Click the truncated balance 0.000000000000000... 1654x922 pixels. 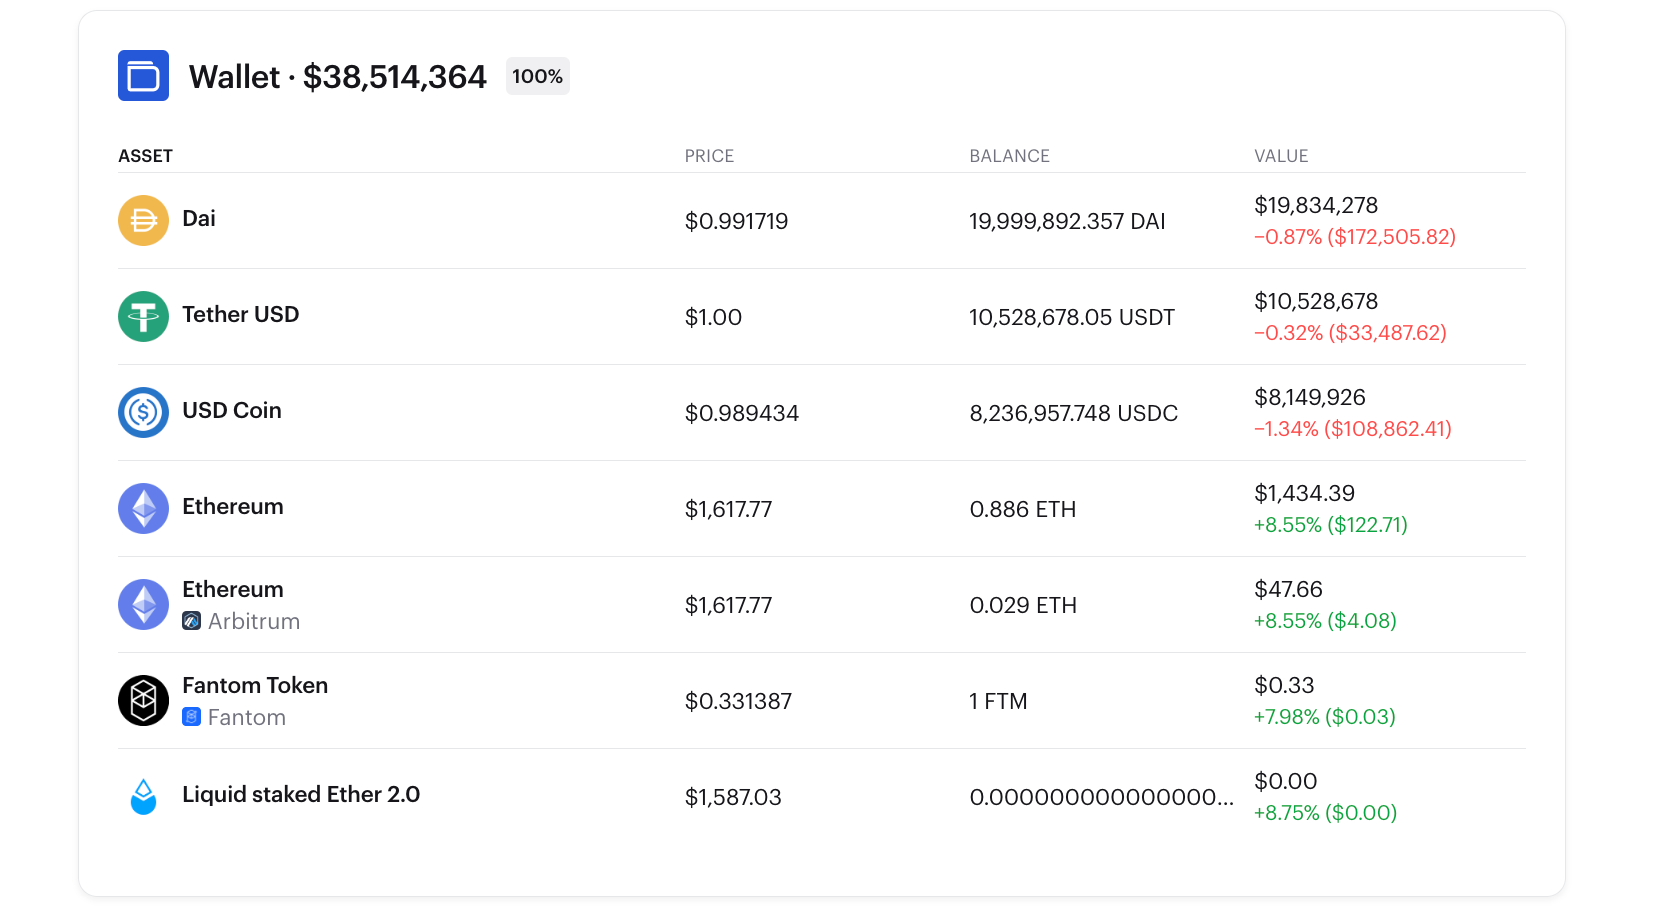click(x=1102, y=797)
